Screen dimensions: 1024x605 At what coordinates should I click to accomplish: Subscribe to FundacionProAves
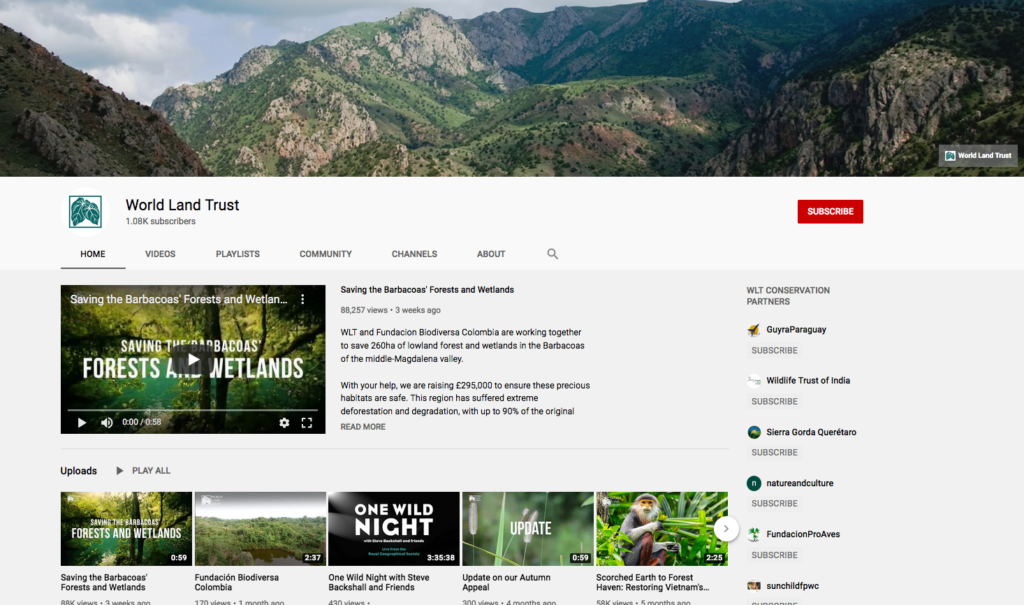tap(774, 554)
